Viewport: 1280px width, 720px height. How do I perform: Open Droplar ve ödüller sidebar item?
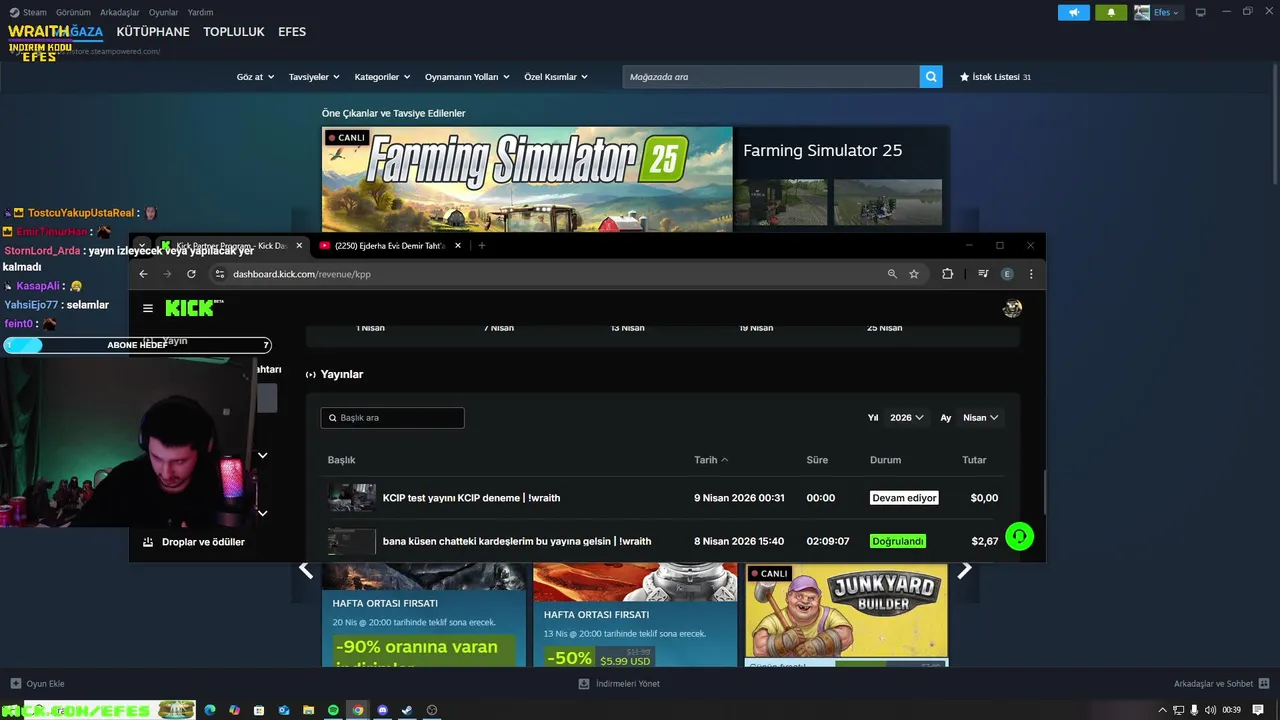(x=194, y=542)
